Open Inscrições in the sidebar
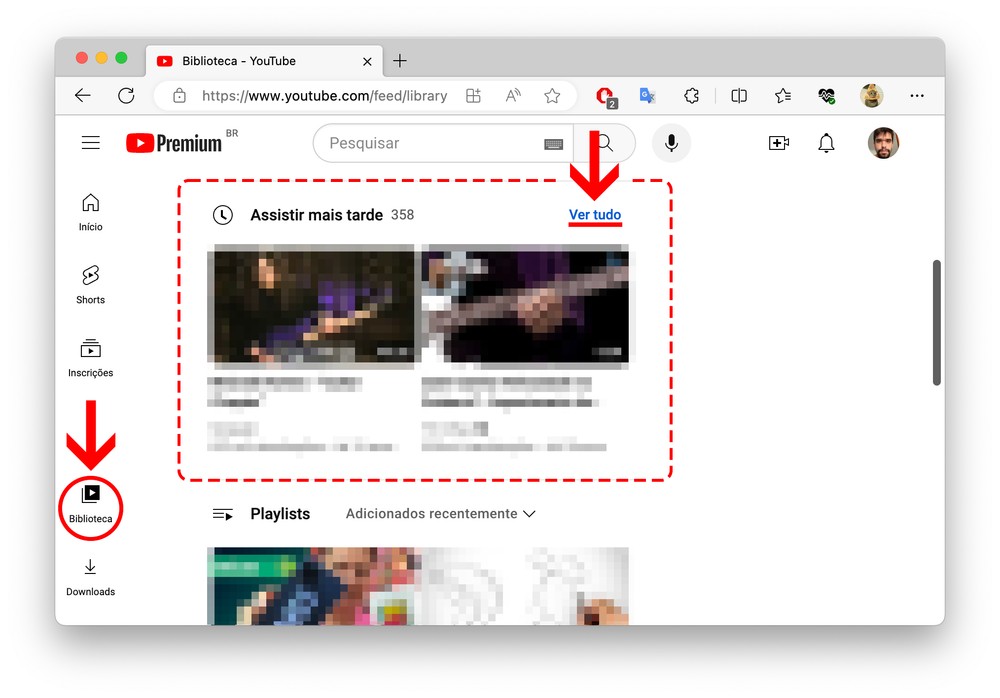Image resolution: width=1000 pixels, height=698 pixels. [90, 358]
